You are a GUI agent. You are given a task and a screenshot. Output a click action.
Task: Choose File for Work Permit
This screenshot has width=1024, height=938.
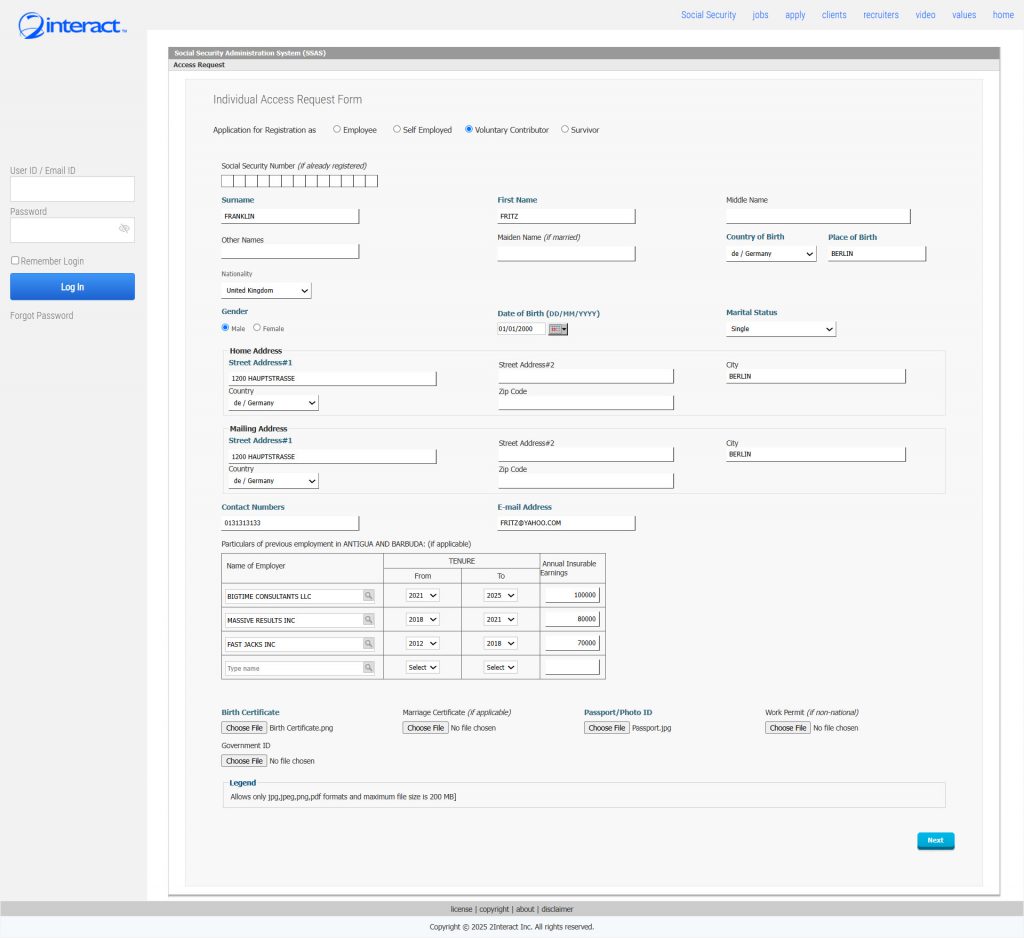(788, 728)
